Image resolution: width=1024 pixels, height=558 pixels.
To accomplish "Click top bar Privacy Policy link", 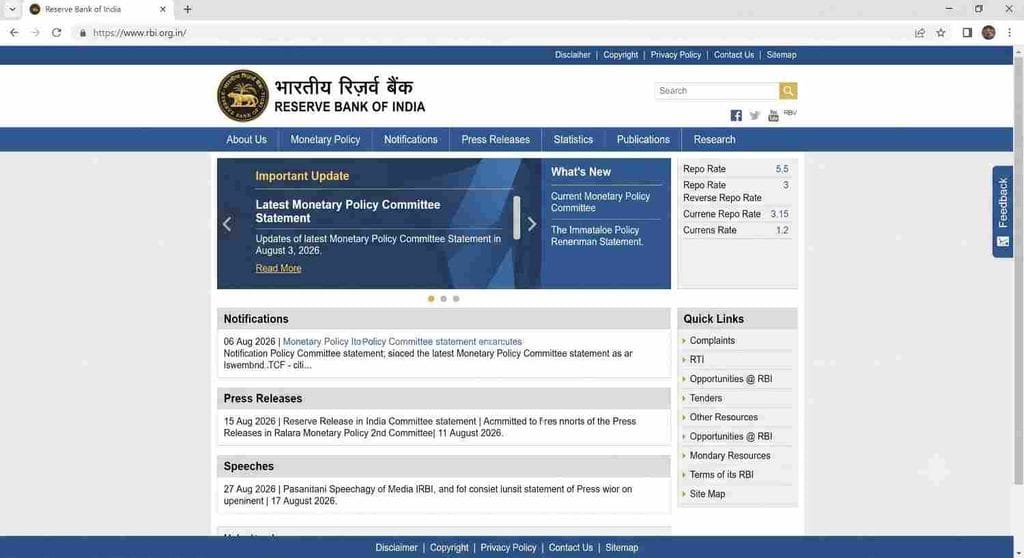I will click(675, 55).
